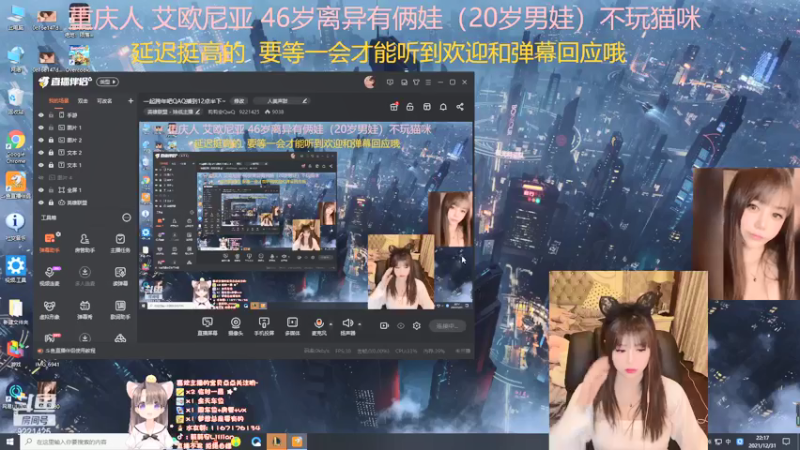Add a 摄像头 camera source
Viewport: 800px width, 450px height.
pos(236,326)
